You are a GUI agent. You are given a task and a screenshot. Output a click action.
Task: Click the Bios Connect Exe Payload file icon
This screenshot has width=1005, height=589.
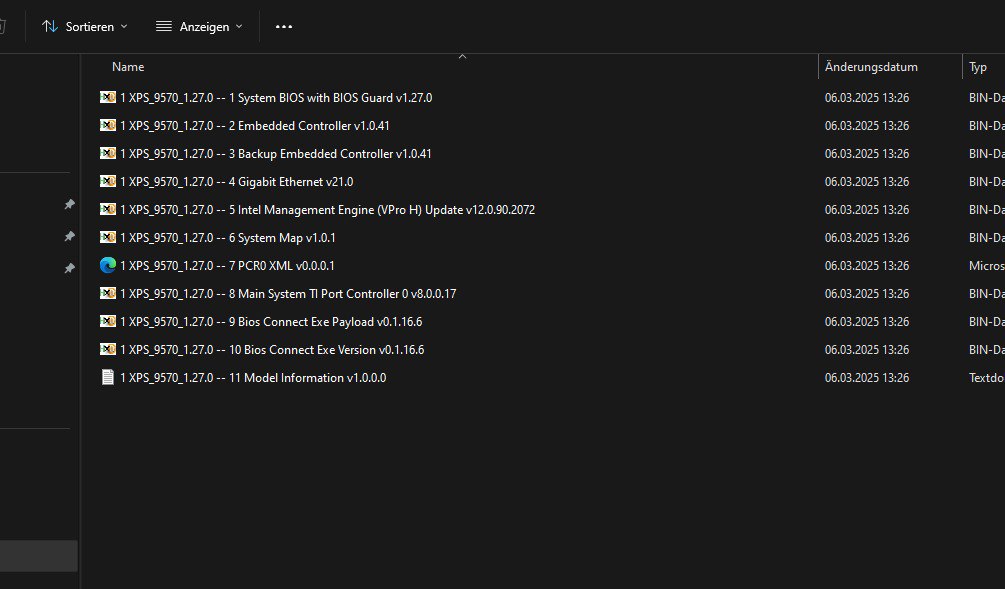[108, 322]
